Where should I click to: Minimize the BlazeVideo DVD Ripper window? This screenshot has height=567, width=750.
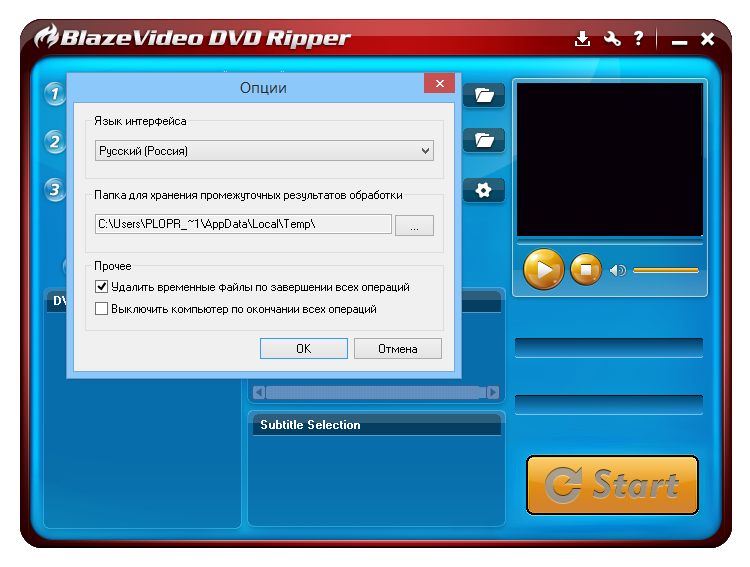click(x=679, y=42)
